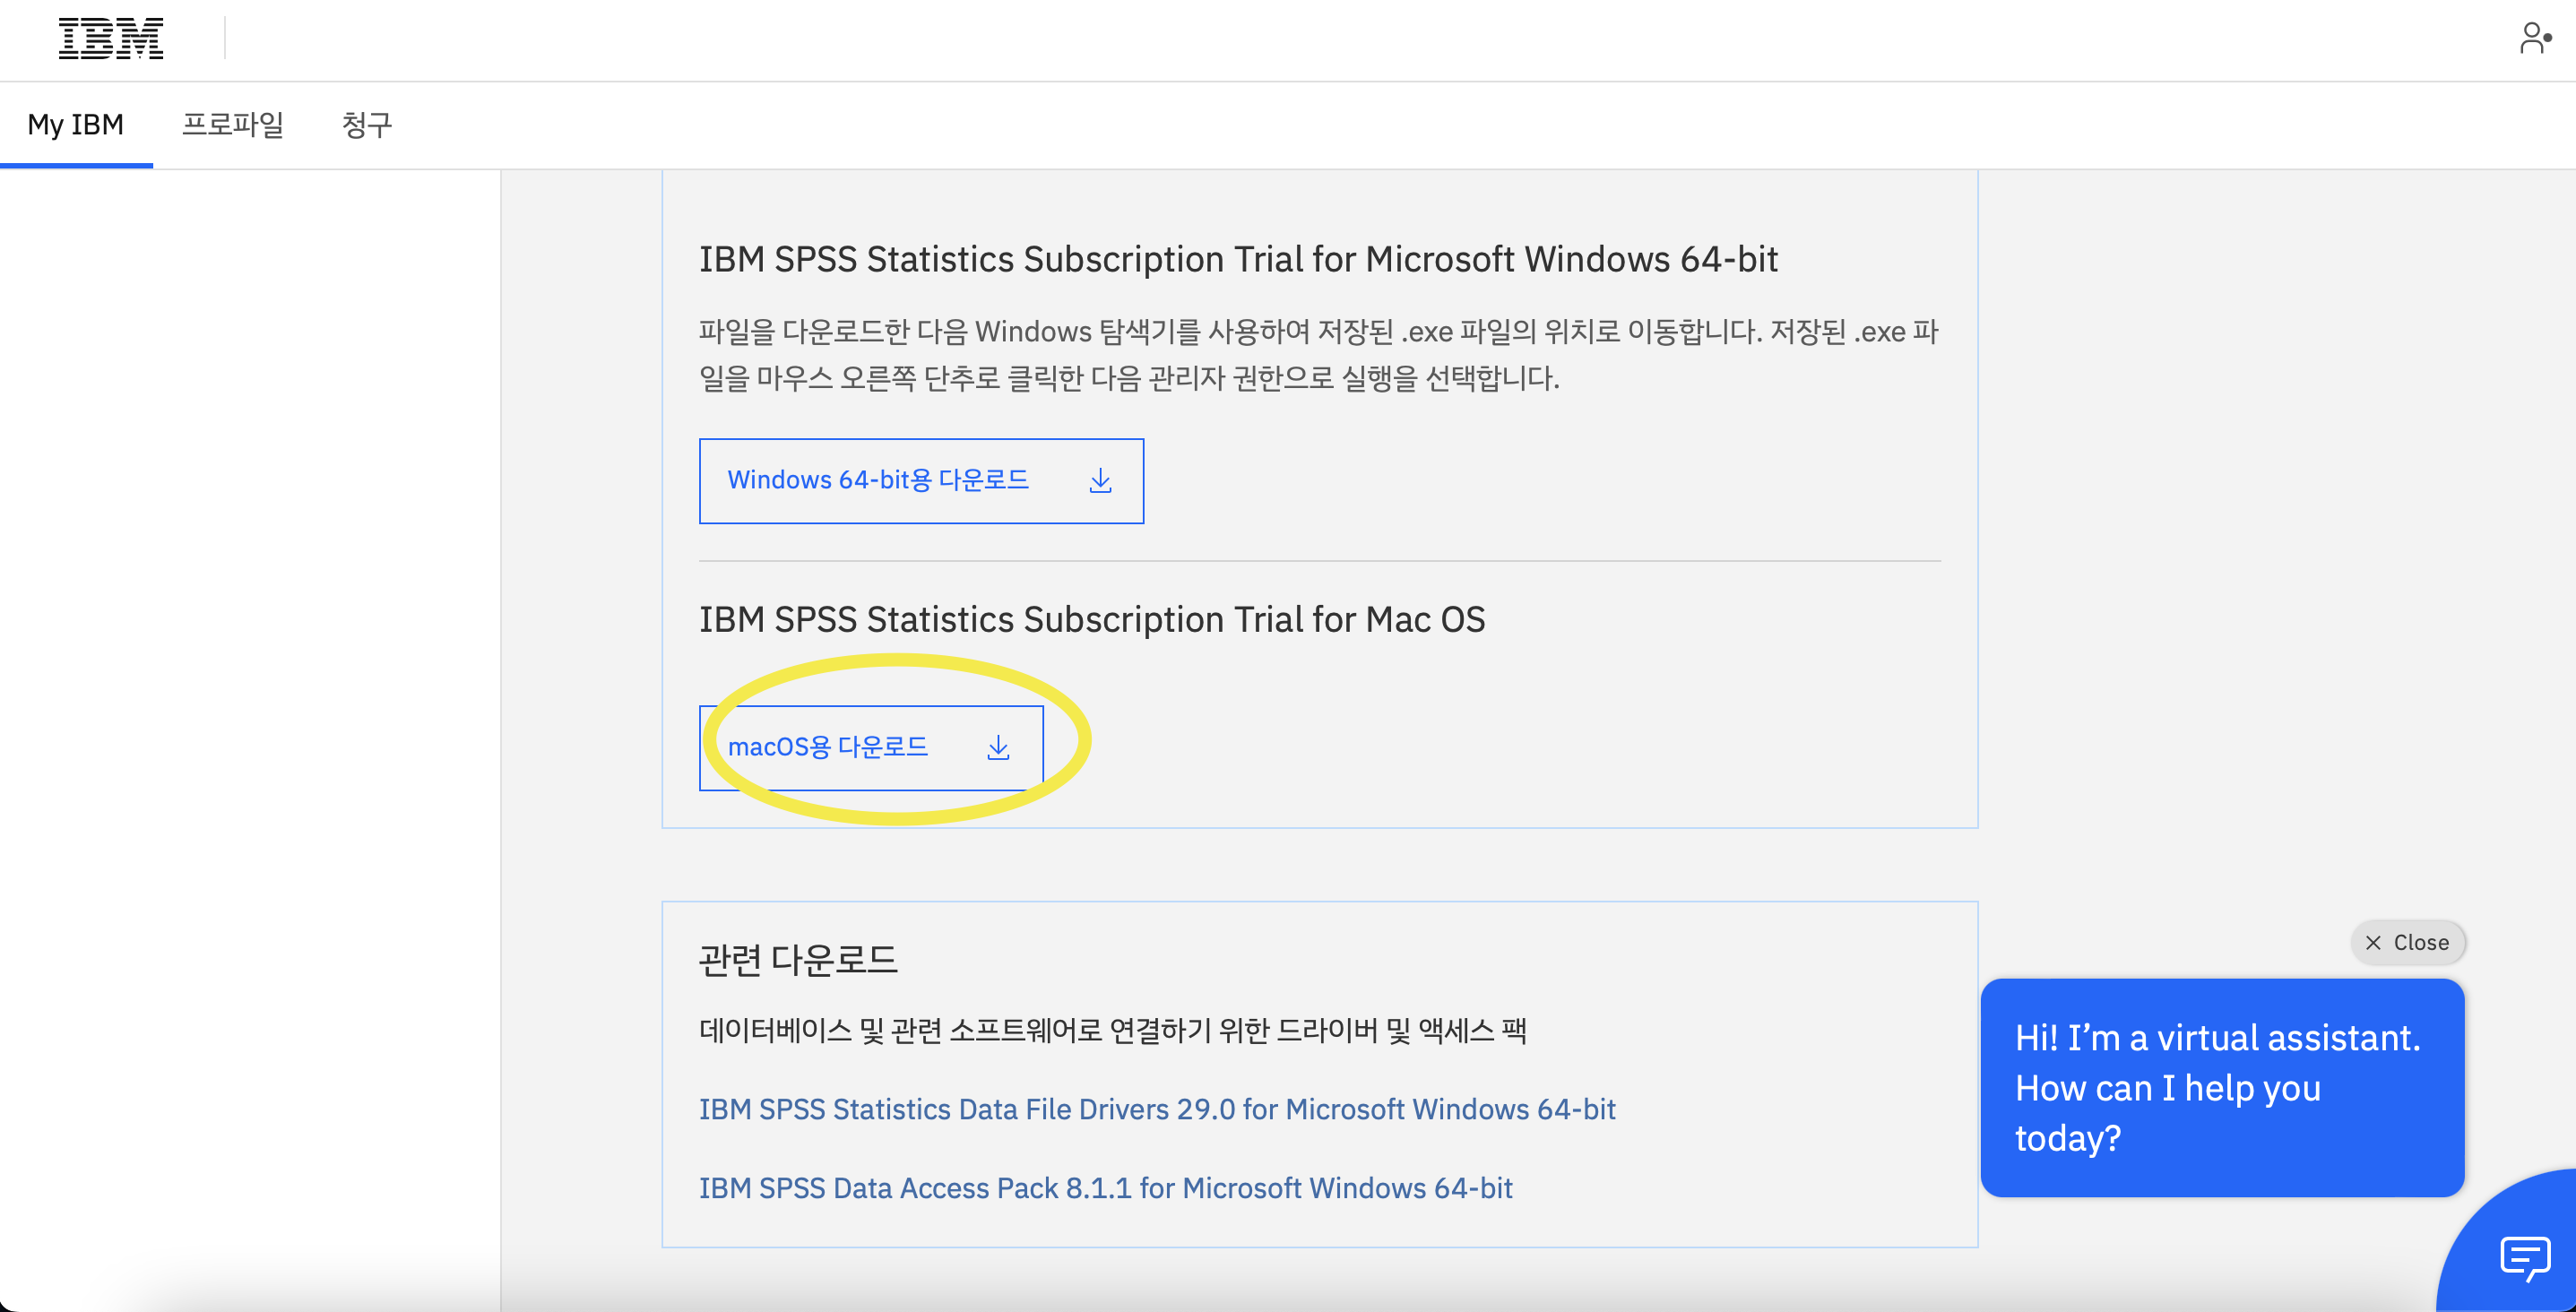Open the 청구 tab
The image size is (2576, 1312).
pos(367,125)
